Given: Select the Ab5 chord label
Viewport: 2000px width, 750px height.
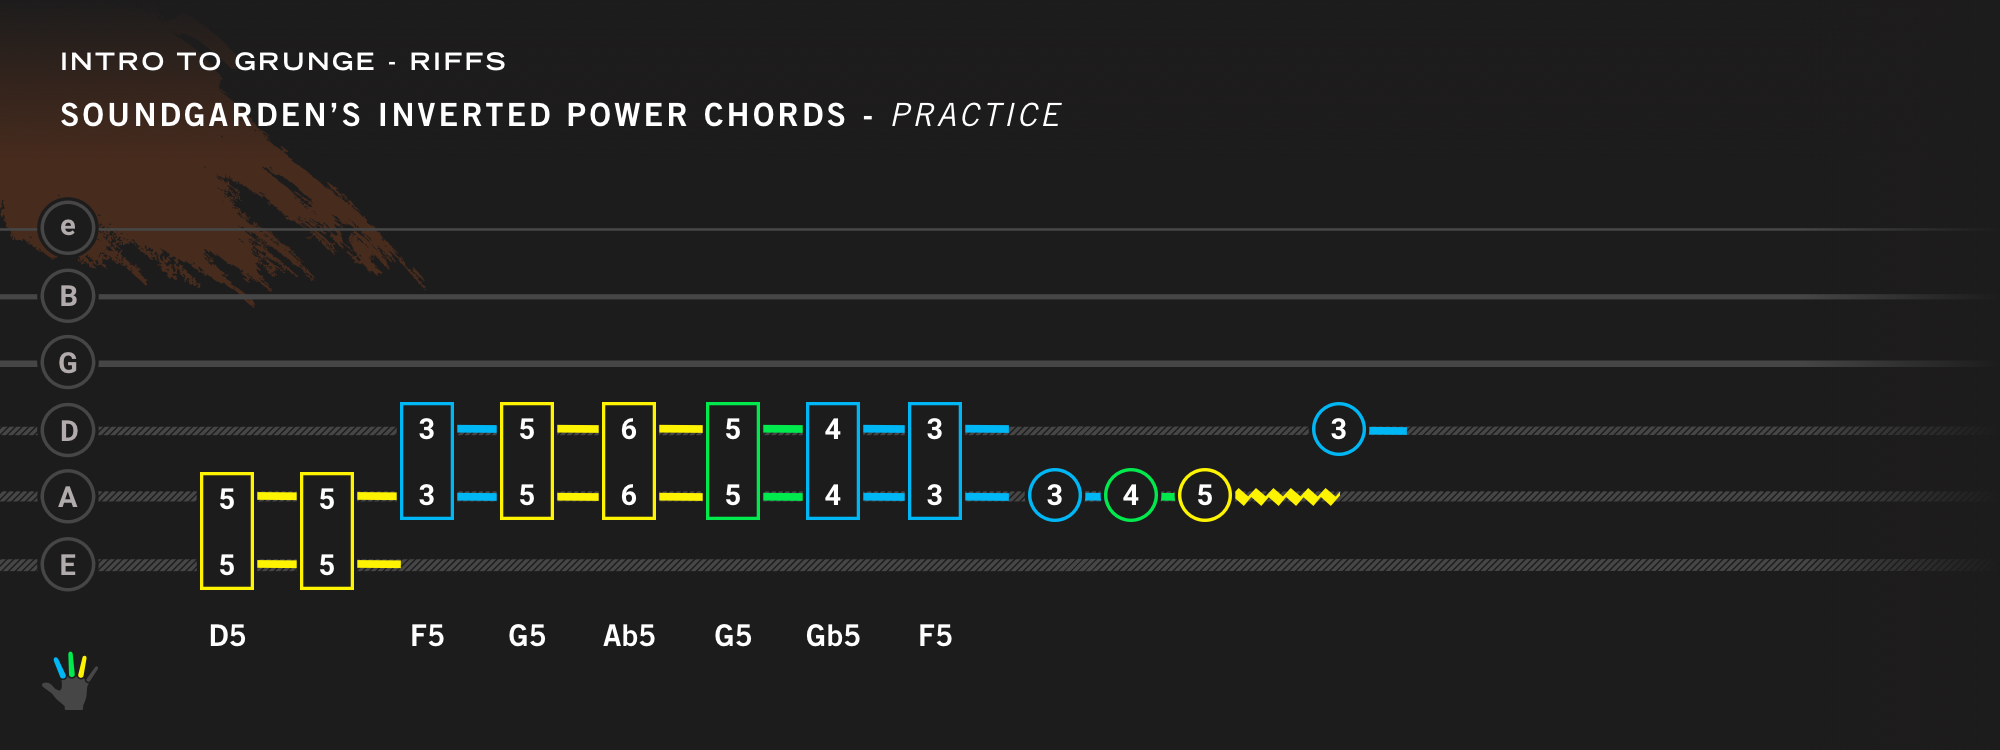Looking at the screenshot, I should (629, 636).
